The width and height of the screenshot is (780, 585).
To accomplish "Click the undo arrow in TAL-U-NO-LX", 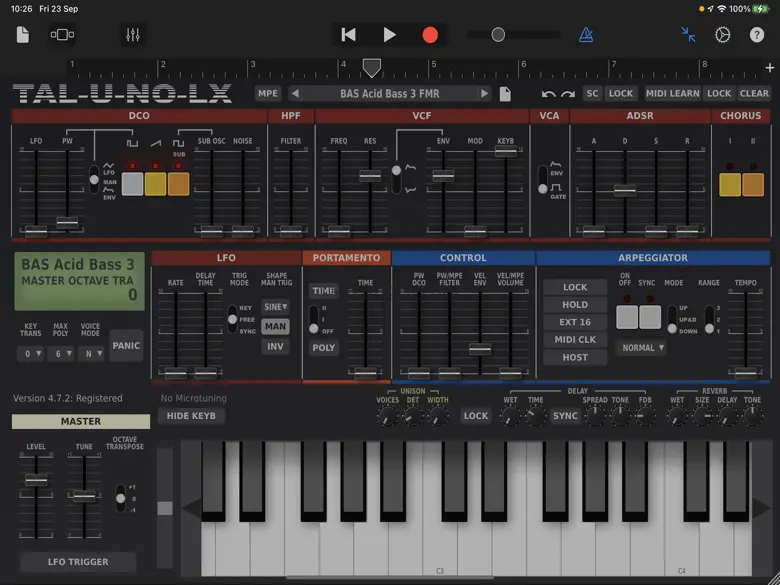I will 548,94.
